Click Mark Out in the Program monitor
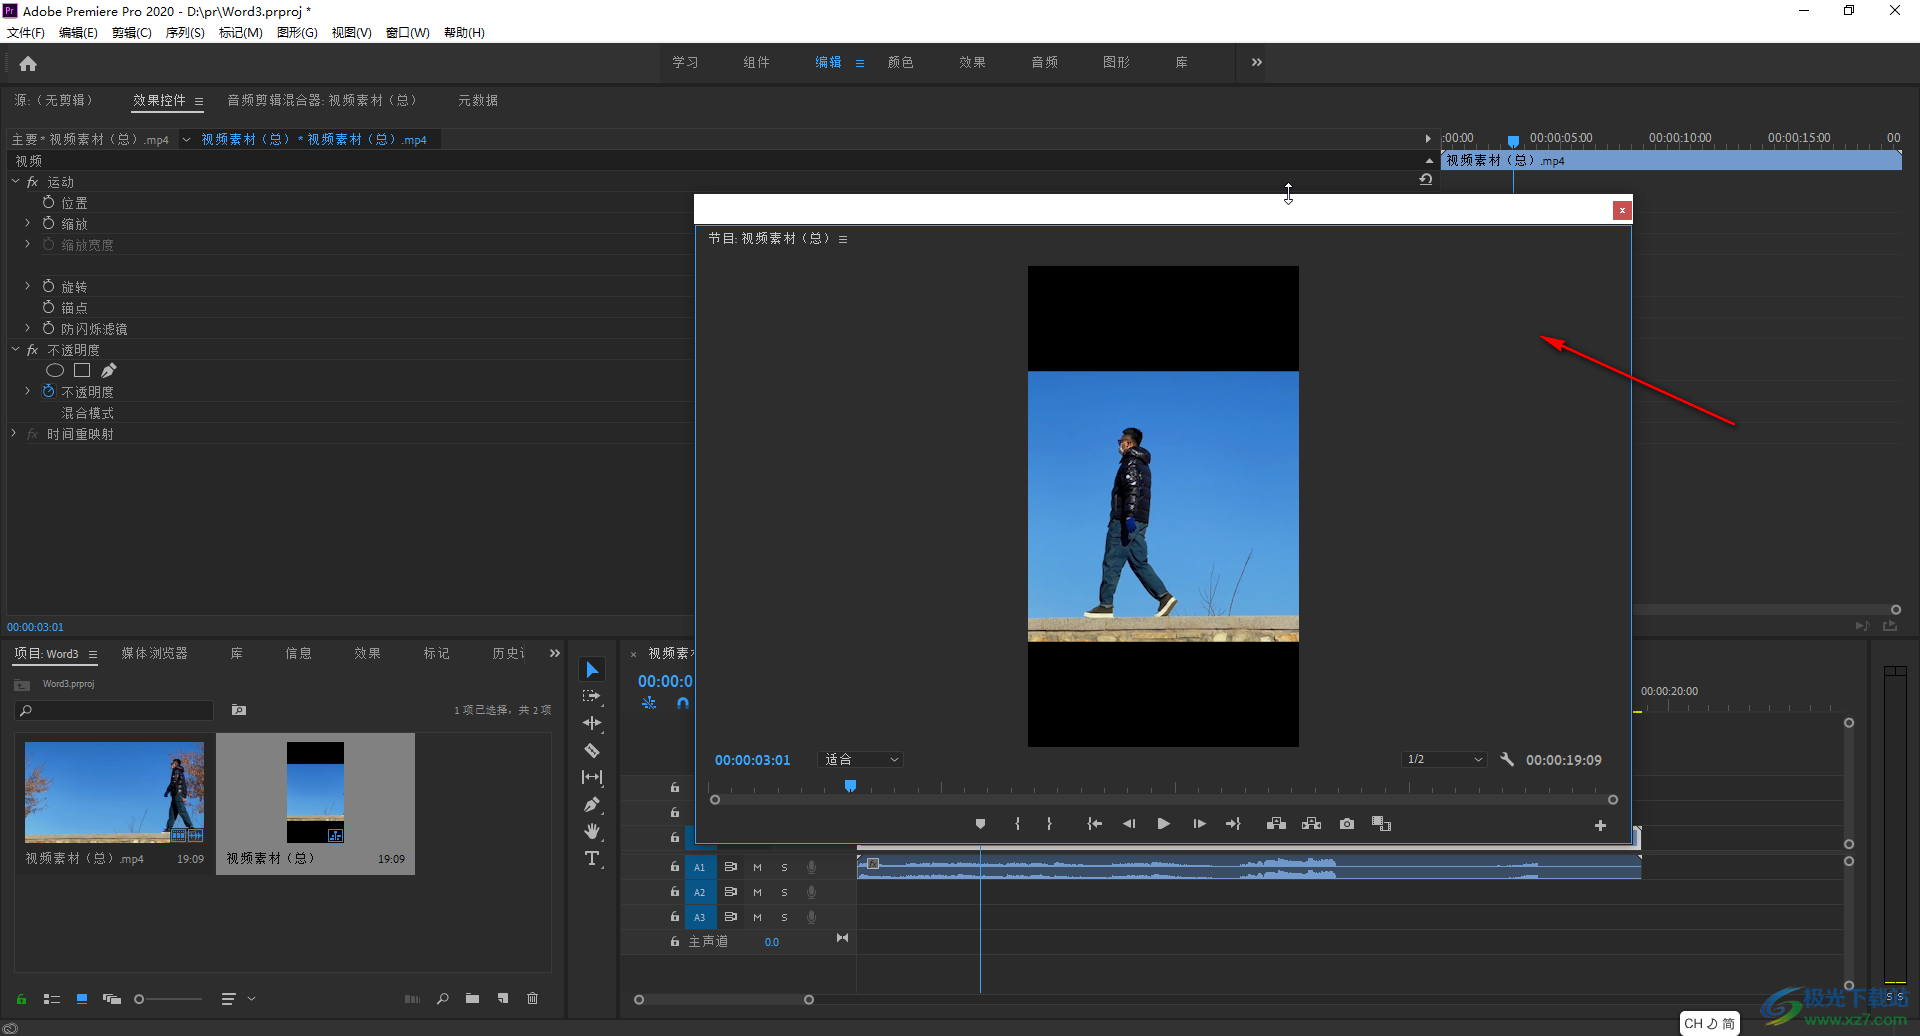The height and width of the screenshot is (1036, 1920). pos(1049,824)
